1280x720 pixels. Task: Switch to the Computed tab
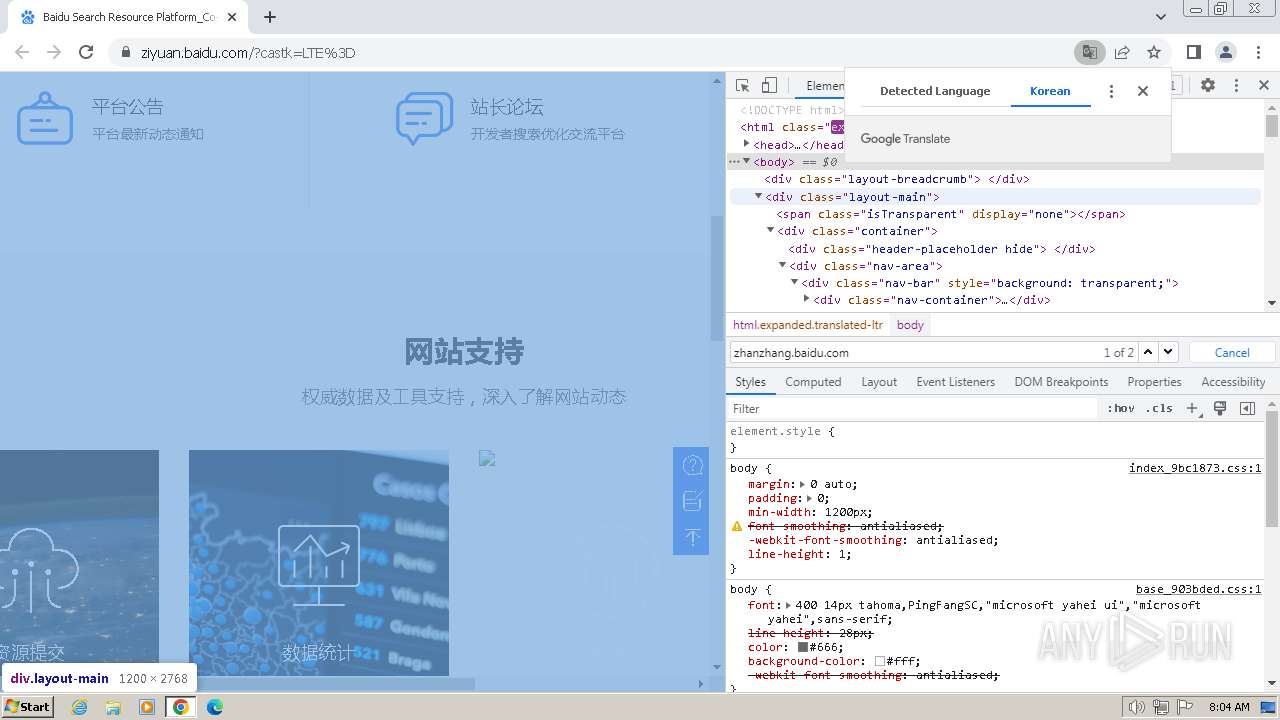tap(813, 382)
